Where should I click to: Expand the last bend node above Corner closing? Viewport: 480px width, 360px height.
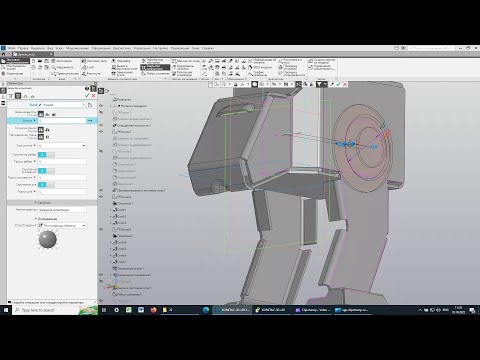pos(111,262)
